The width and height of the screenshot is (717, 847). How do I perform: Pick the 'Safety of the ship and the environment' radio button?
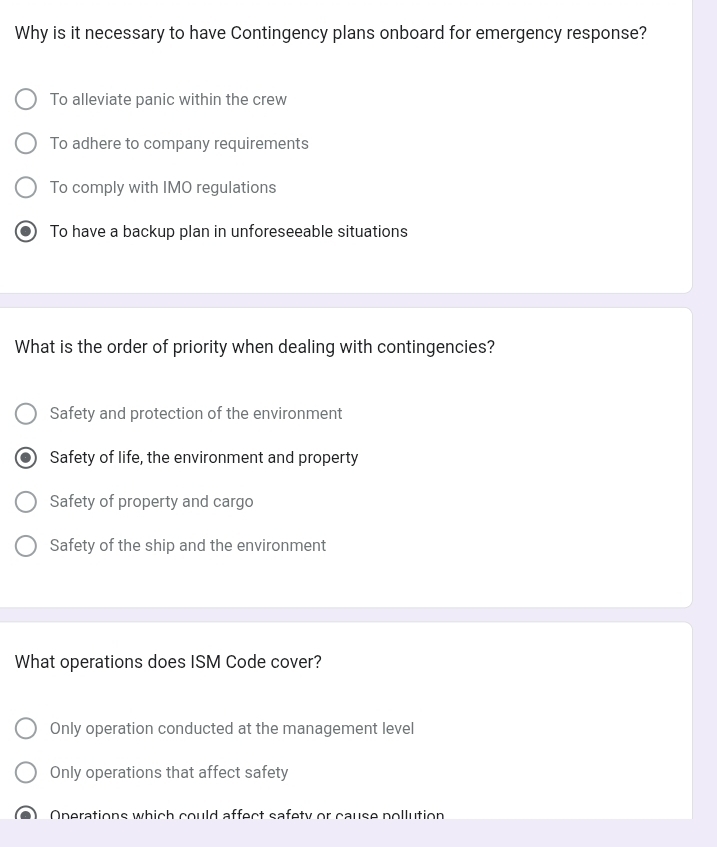coord(26,546)
